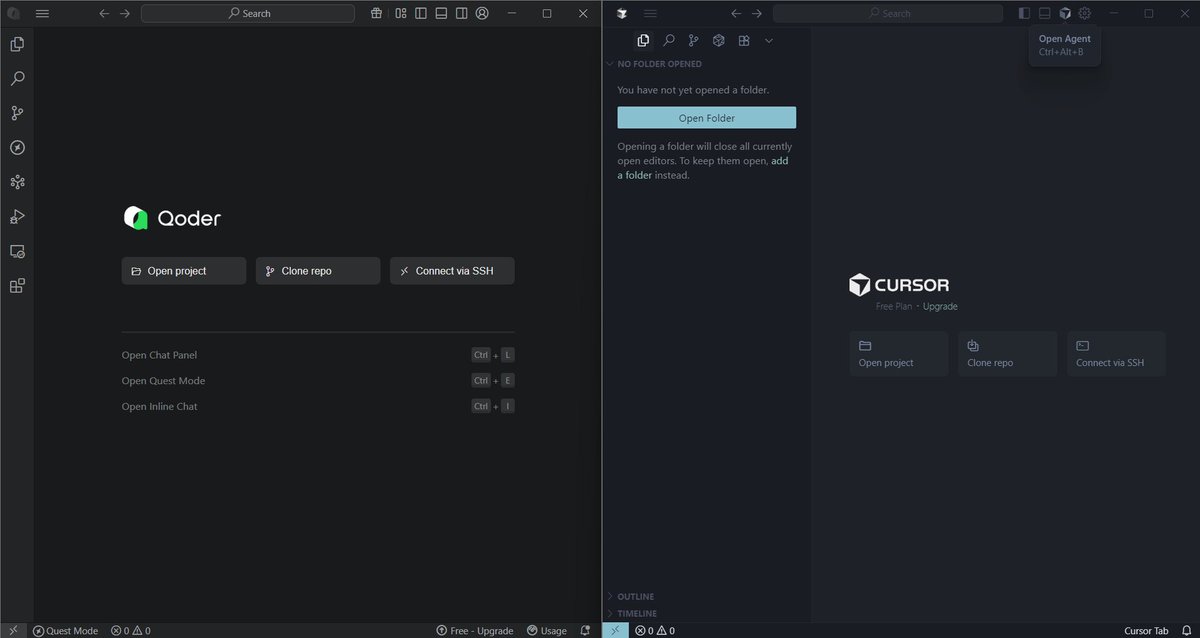Open the hamburger menu in Qoder's title bar

tap(42, 14)
